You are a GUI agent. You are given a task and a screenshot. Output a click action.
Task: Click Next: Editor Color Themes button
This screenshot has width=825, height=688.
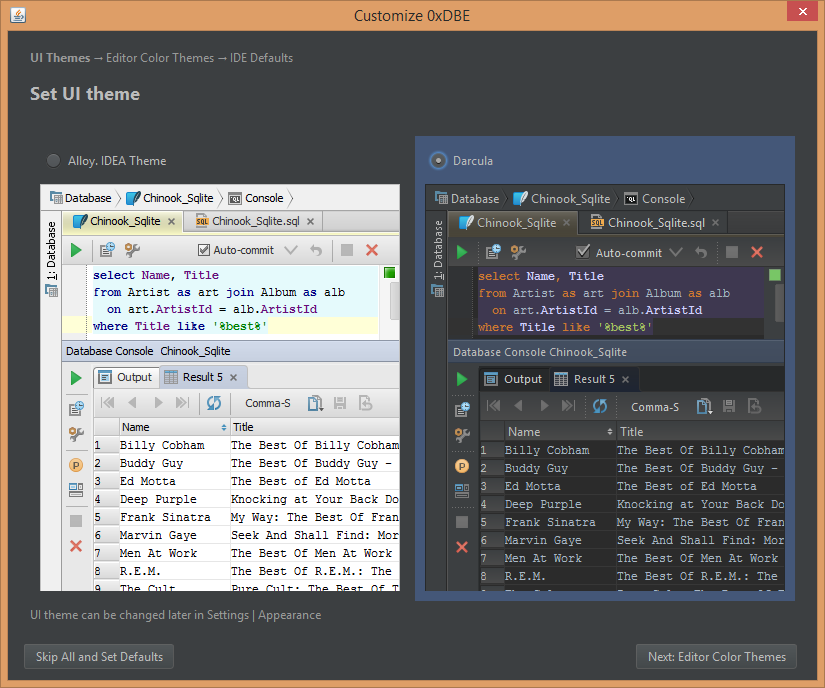point(716,657)
